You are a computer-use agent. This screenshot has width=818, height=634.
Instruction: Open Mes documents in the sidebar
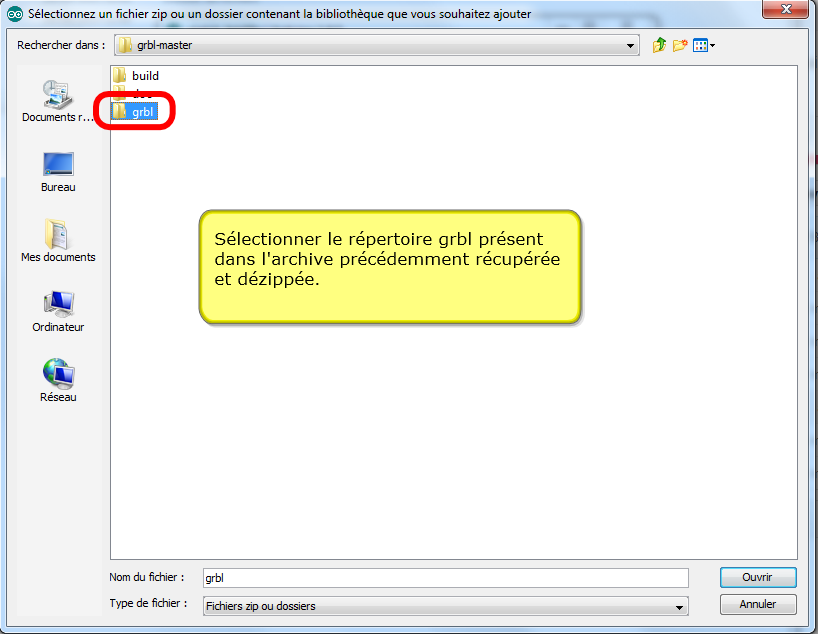tap(58, 242)
